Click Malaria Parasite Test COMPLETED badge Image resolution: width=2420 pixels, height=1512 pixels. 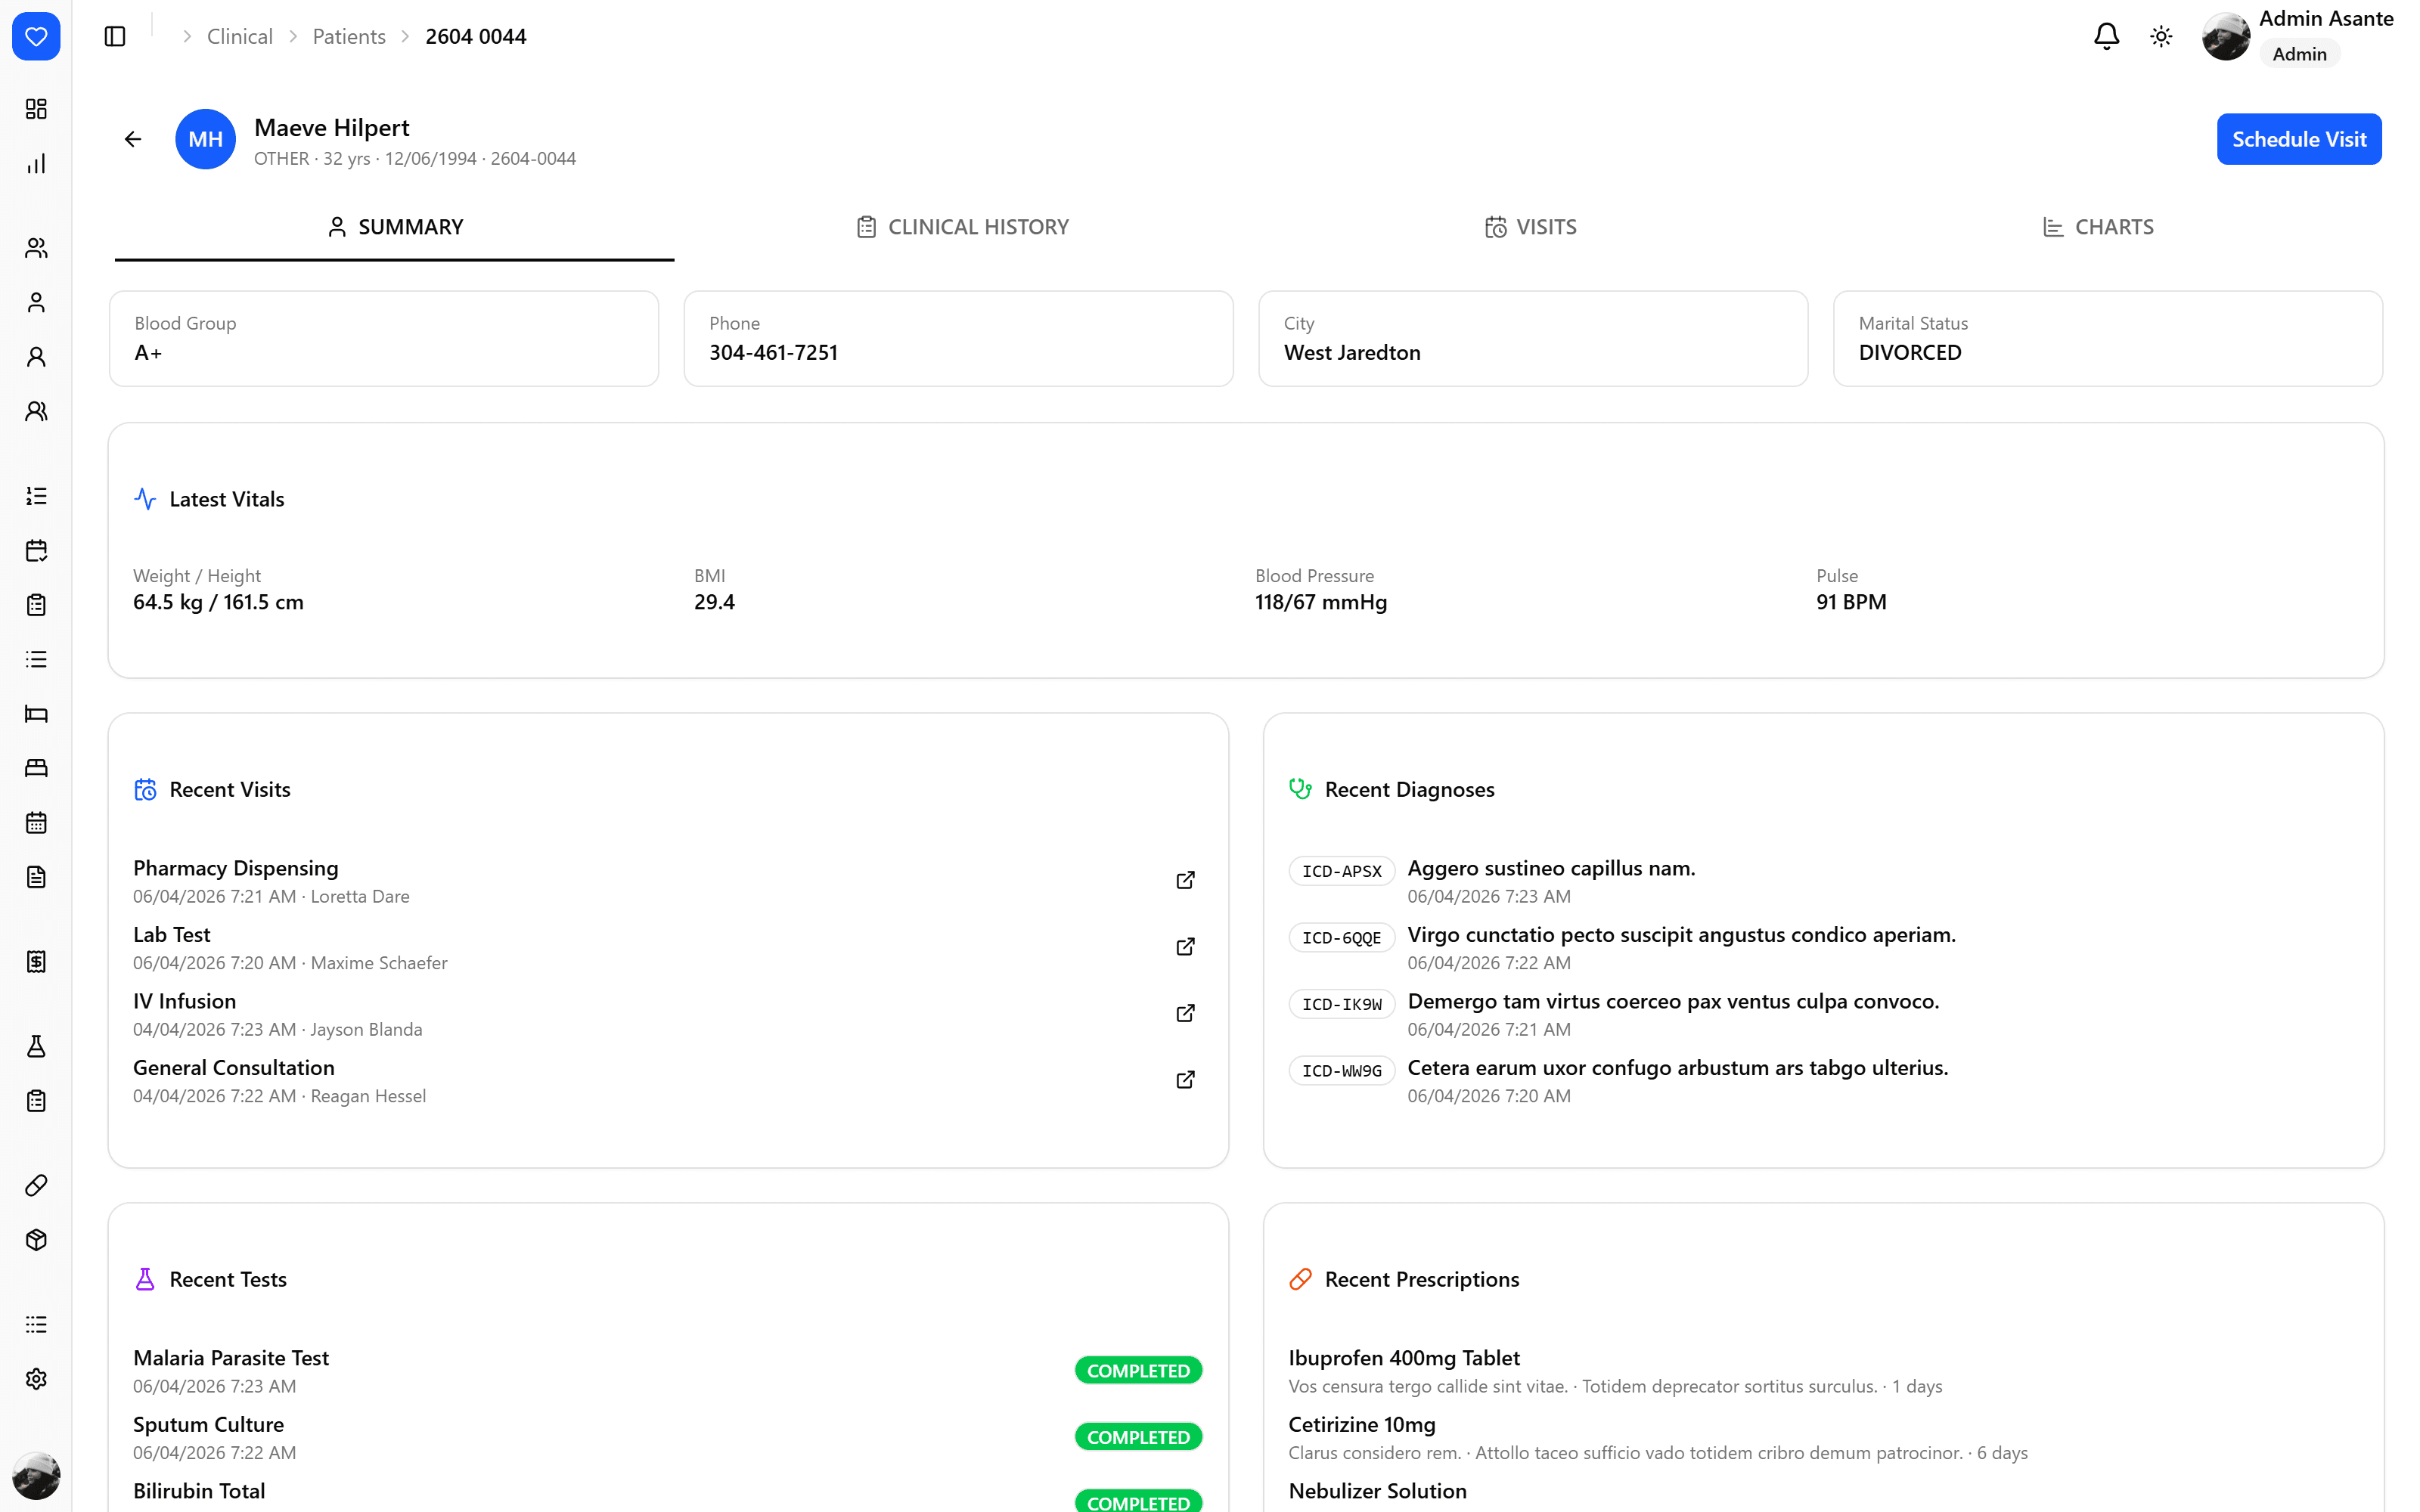tap(1138, 1371)
